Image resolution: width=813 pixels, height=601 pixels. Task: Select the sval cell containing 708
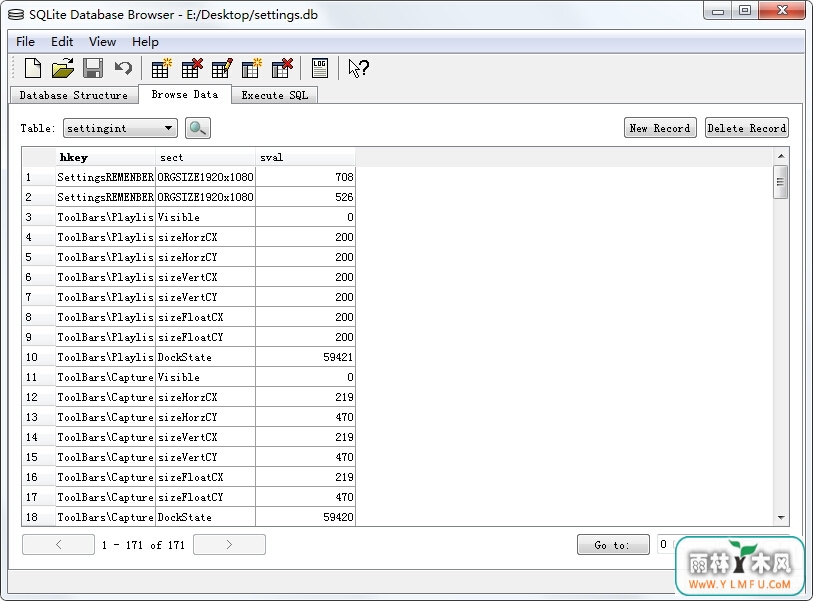(x=305, y=177)
